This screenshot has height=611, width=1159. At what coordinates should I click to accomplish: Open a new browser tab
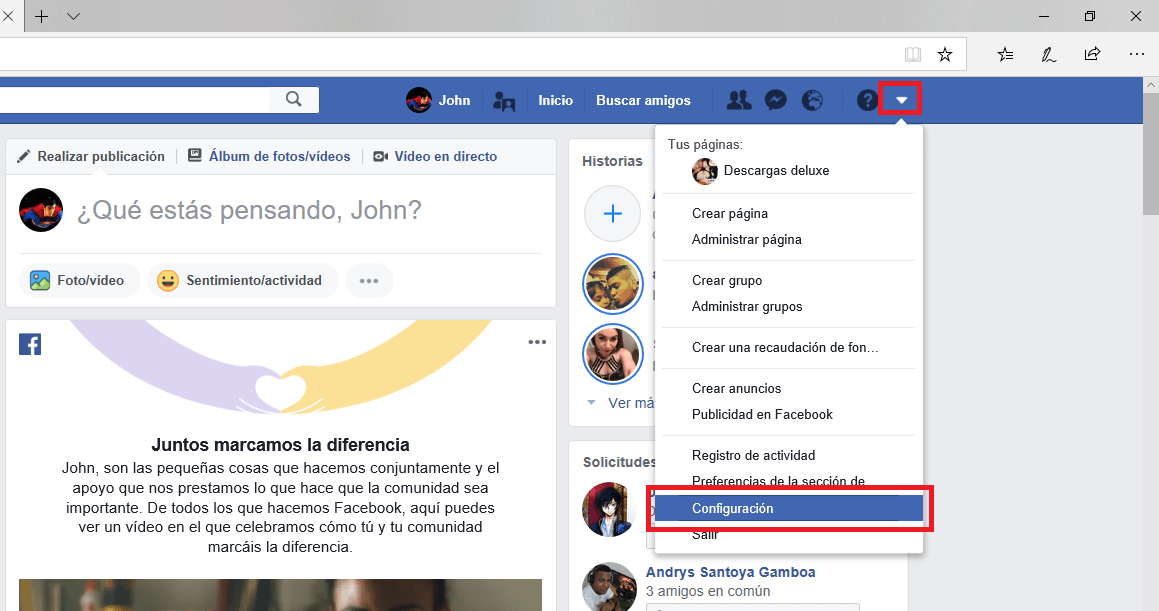(x=42, y=16)
